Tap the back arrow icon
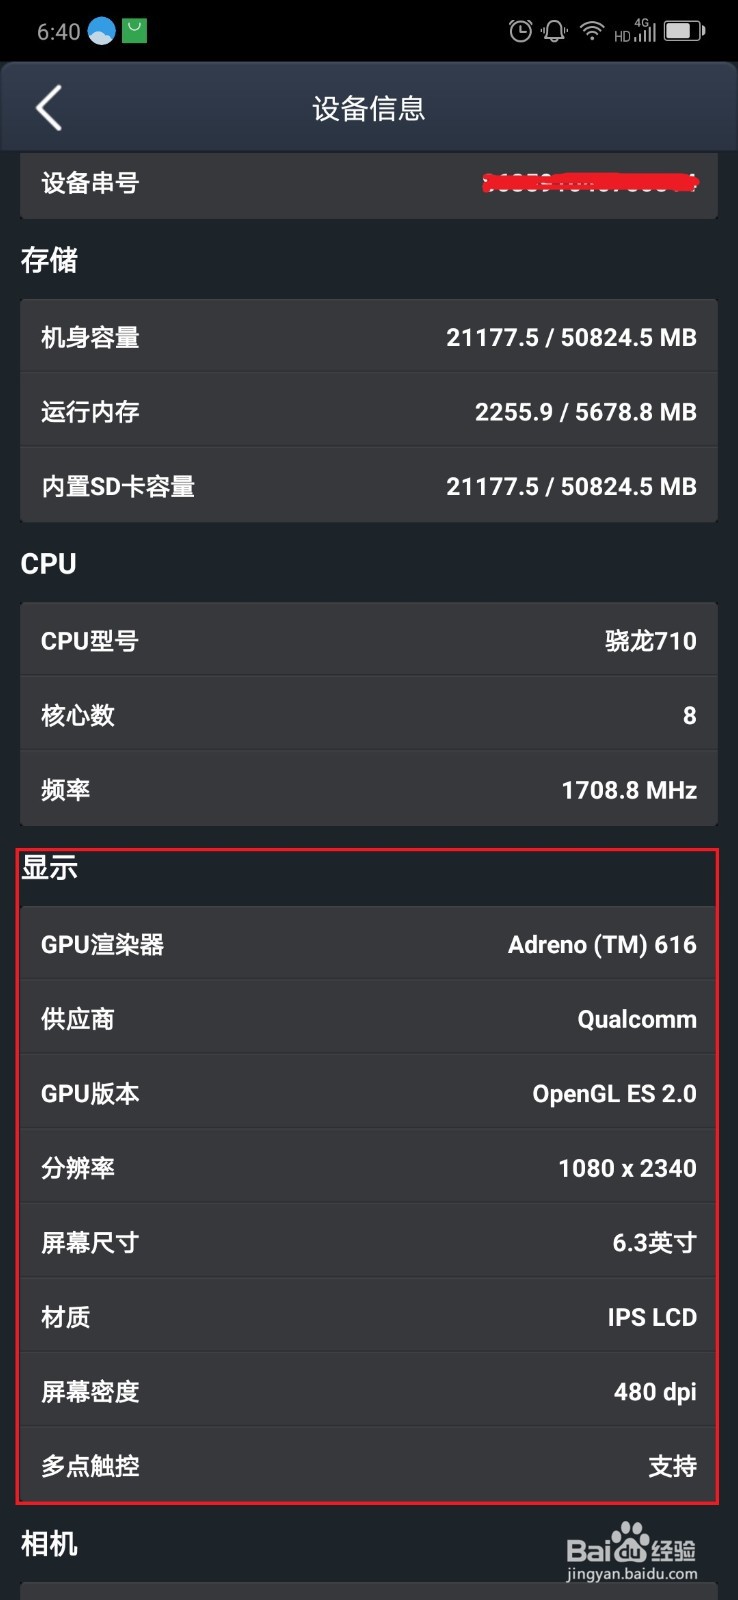This screenshot has width=738, height=1600. (x=49, y=107)
